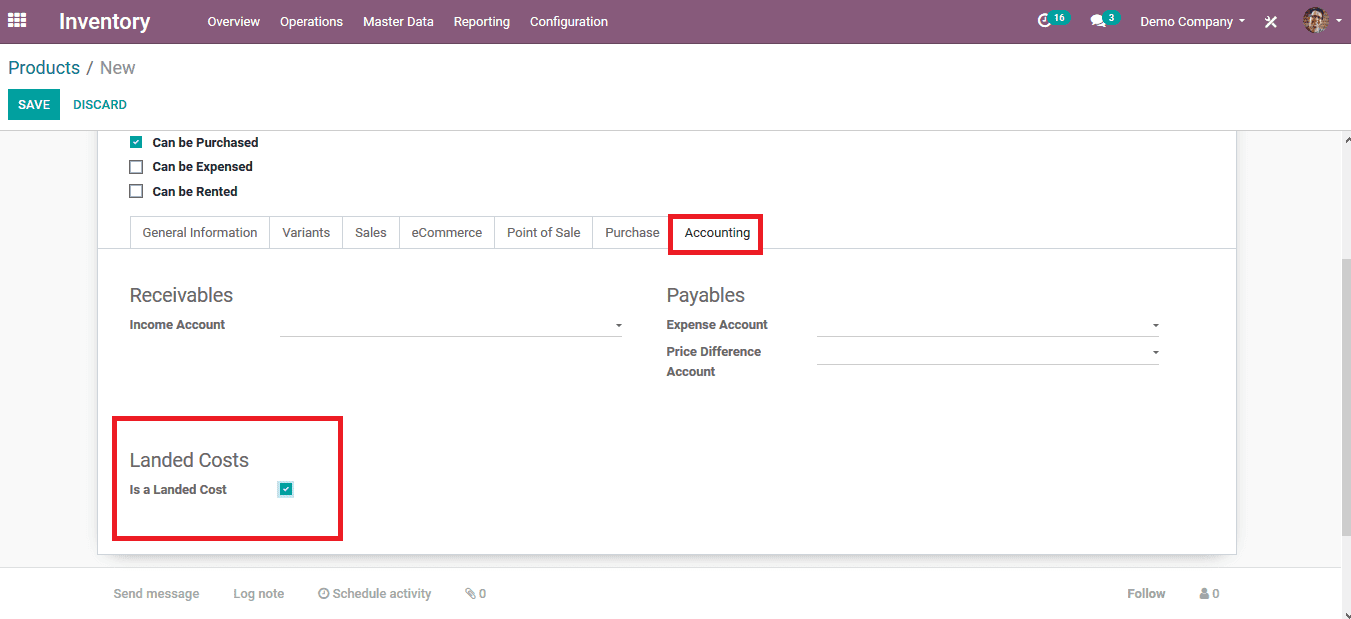
Task: Click Send message in chatter
Action: pyautogui.click(x=156, y=594)
